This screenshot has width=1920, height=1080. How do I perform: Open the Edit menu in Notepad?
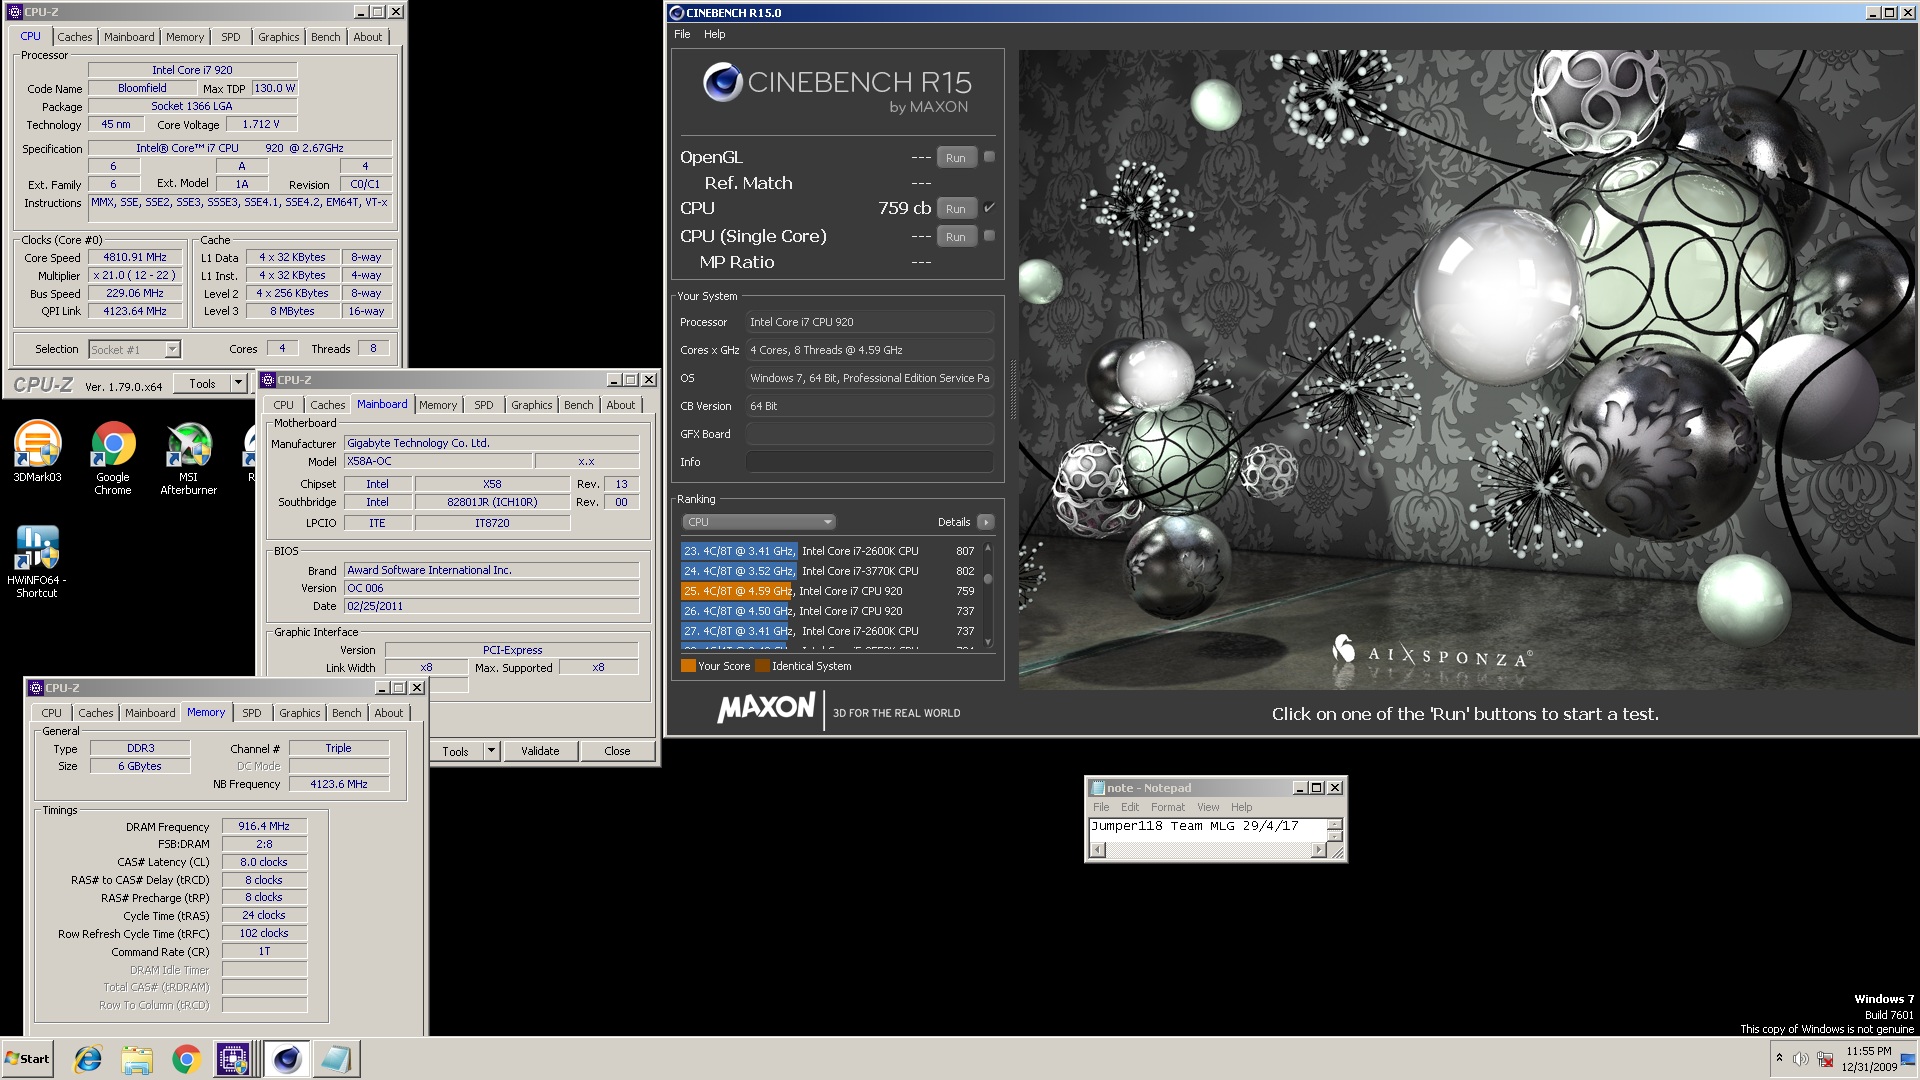coord(1130,807)
